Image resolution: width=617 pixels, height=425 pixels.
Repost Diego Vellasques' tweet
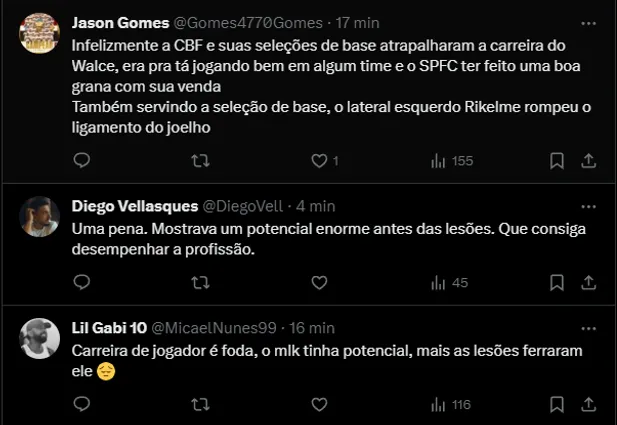pyautogui.click(x=200, y=283)
